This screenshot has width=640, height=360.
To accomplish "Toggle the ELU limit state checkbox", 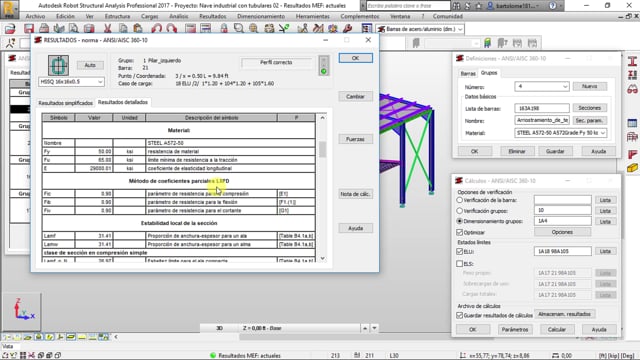I will [x=460, y=251].
